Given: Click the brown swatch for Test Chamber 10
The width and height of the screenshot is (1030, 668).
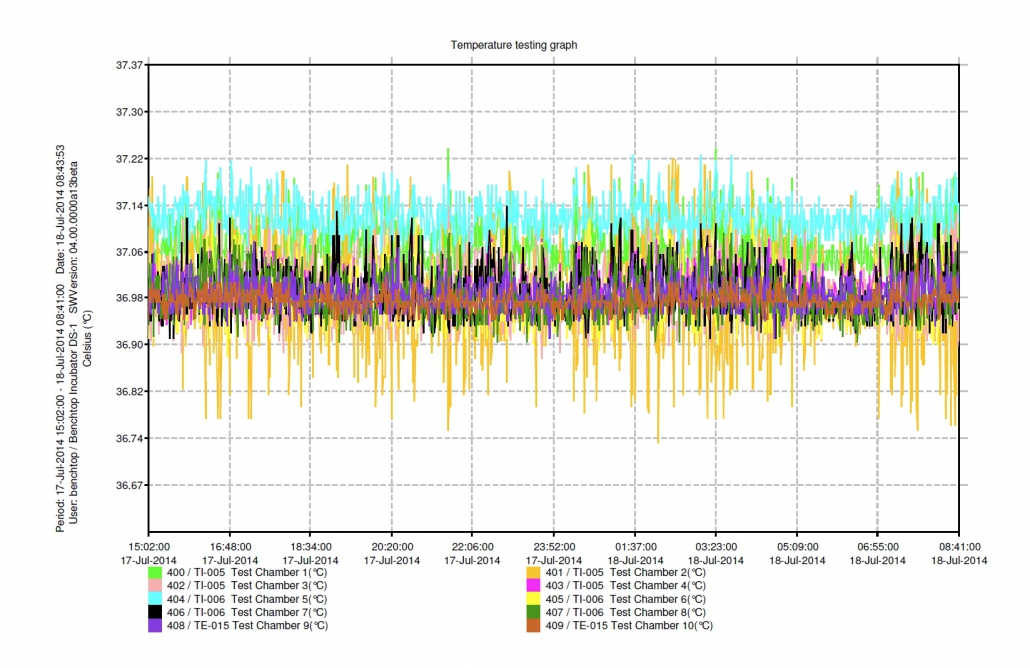Looking at the screenshot, I should click(531, 625).
